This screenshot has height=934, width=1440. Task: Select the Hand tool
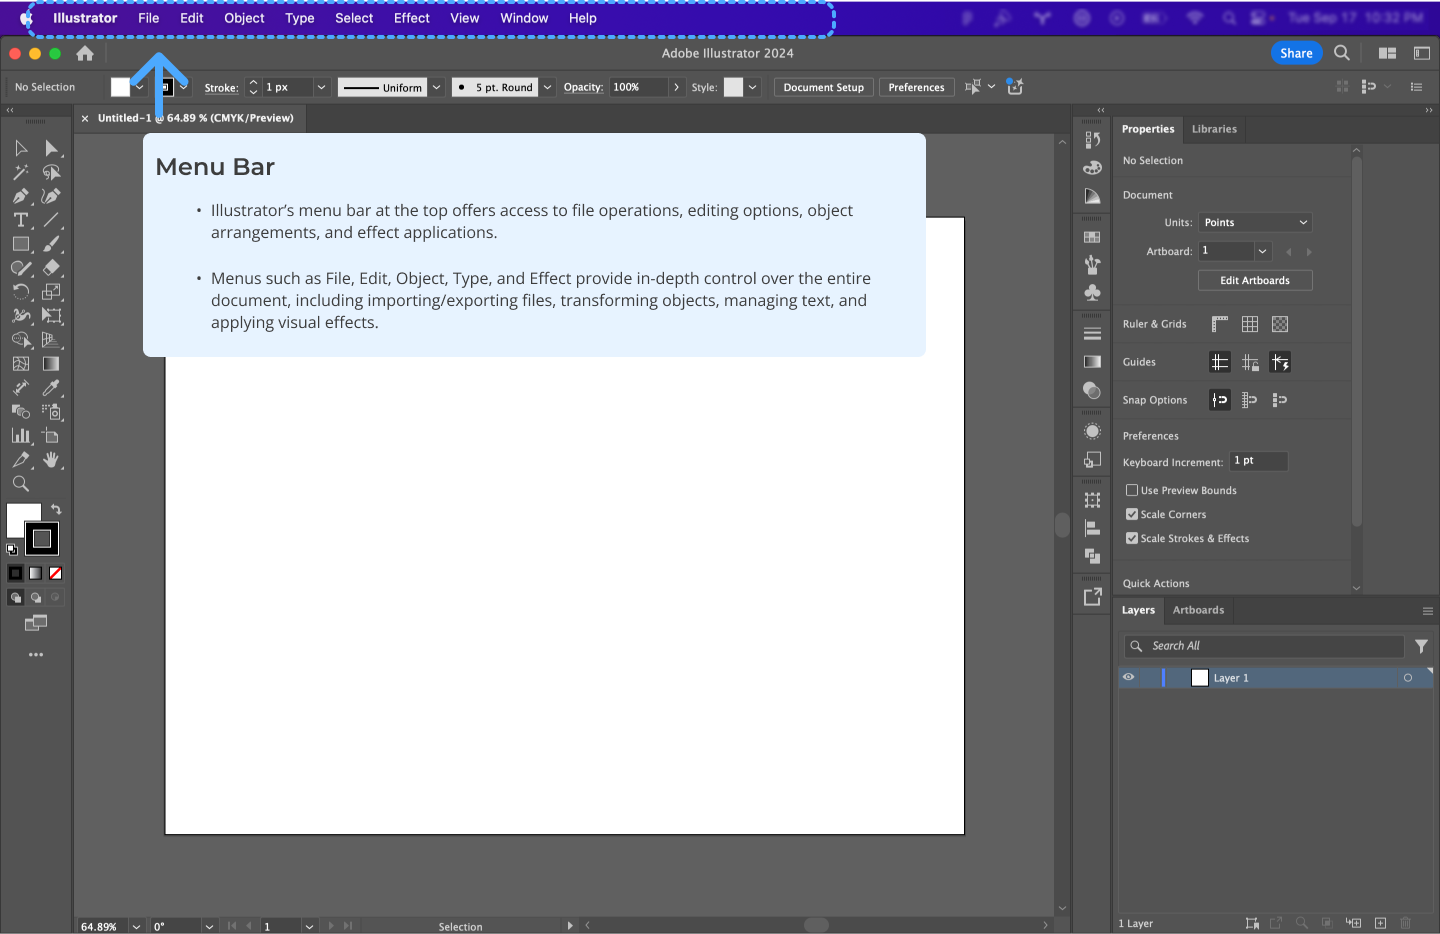[x=51, y=459]
